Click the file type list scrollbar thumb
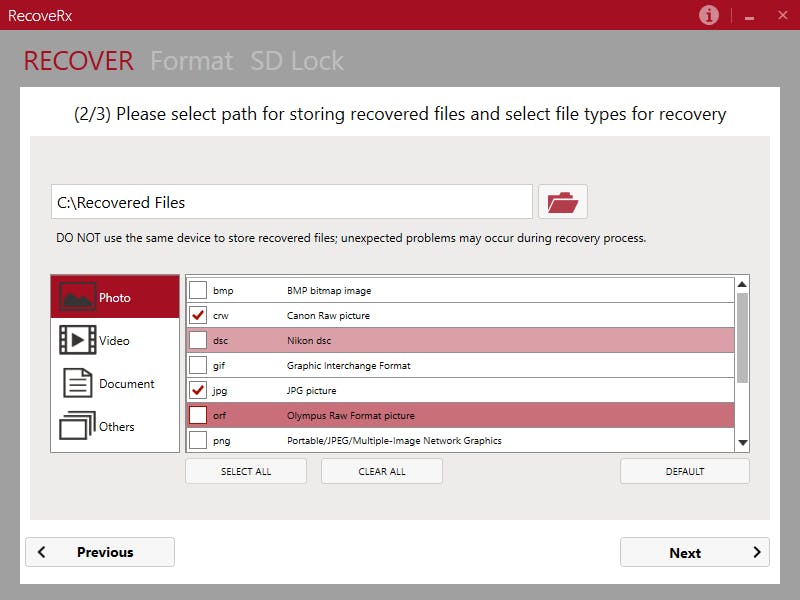The image size is (800, 600). click(x=742, y=337)
